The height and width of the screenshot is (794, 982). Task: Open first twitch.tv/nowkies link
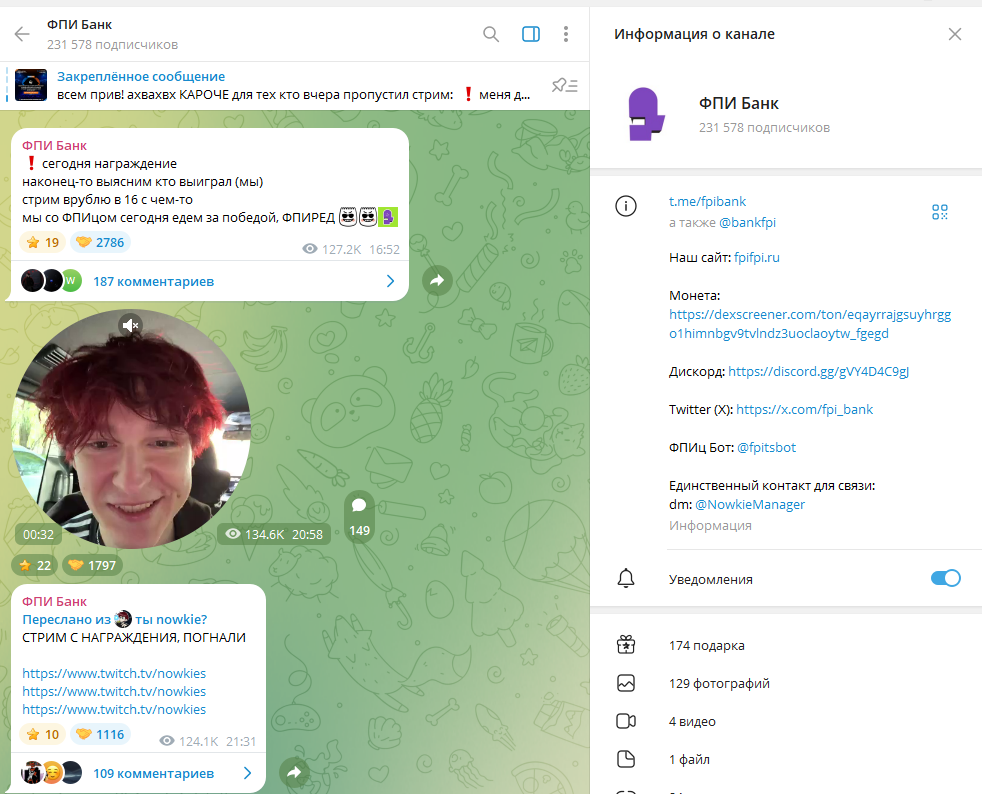pos(114,673)
